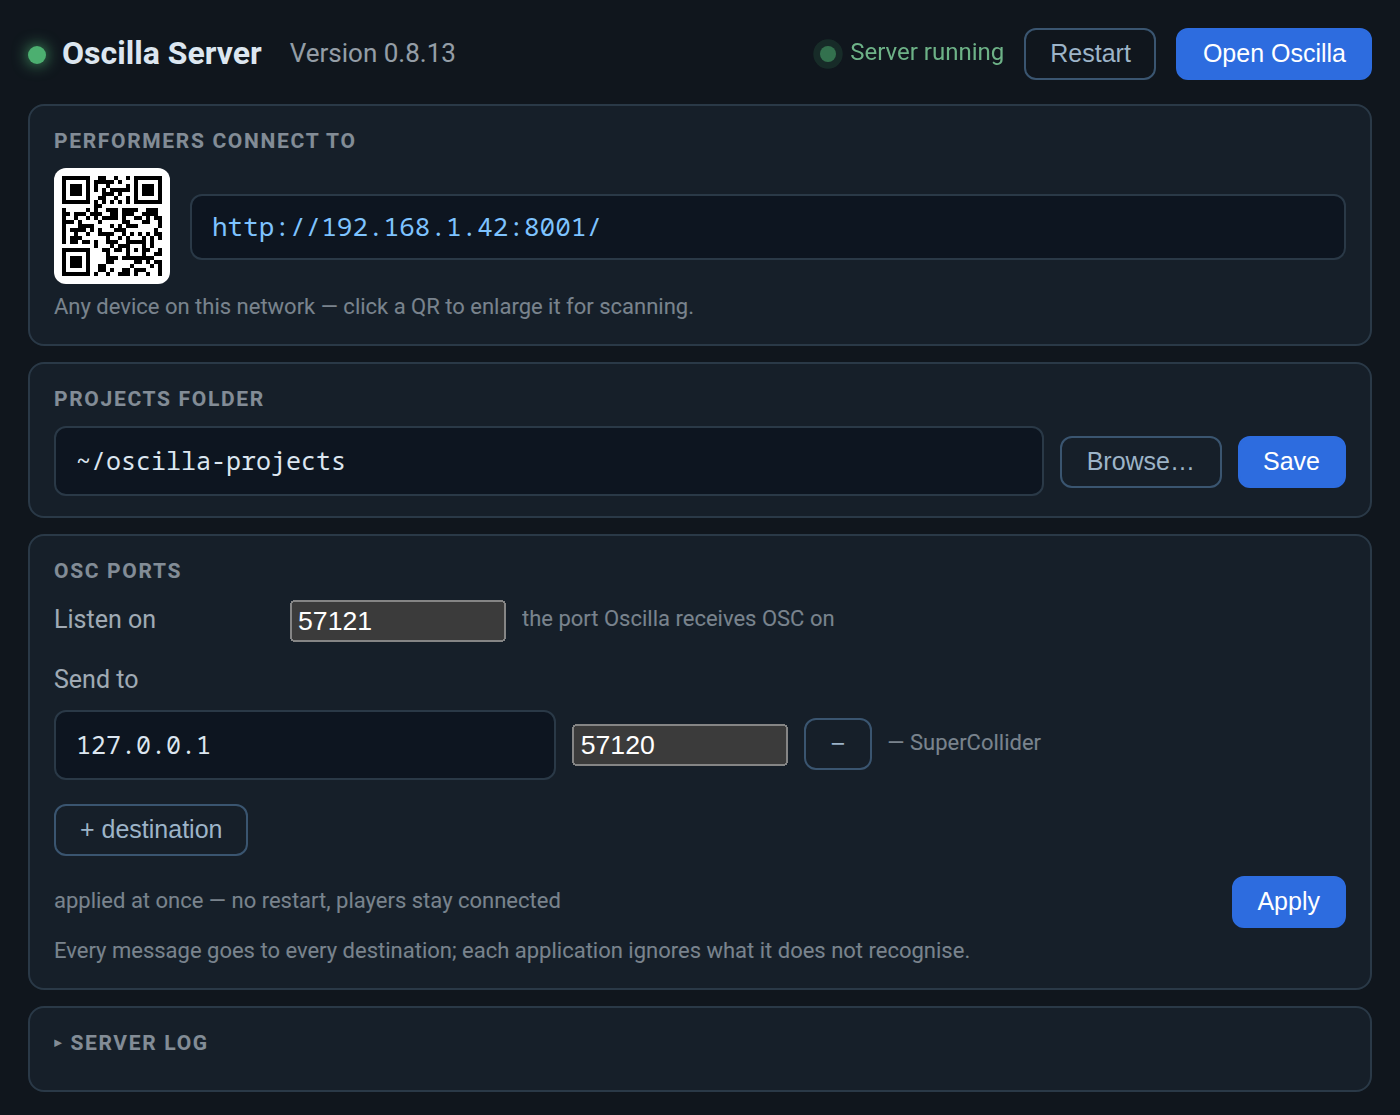Edit the Listen on port 57121 field
Image resolution: width=1400 pixels, height=1115 pixels.
(x=398, y=621)
